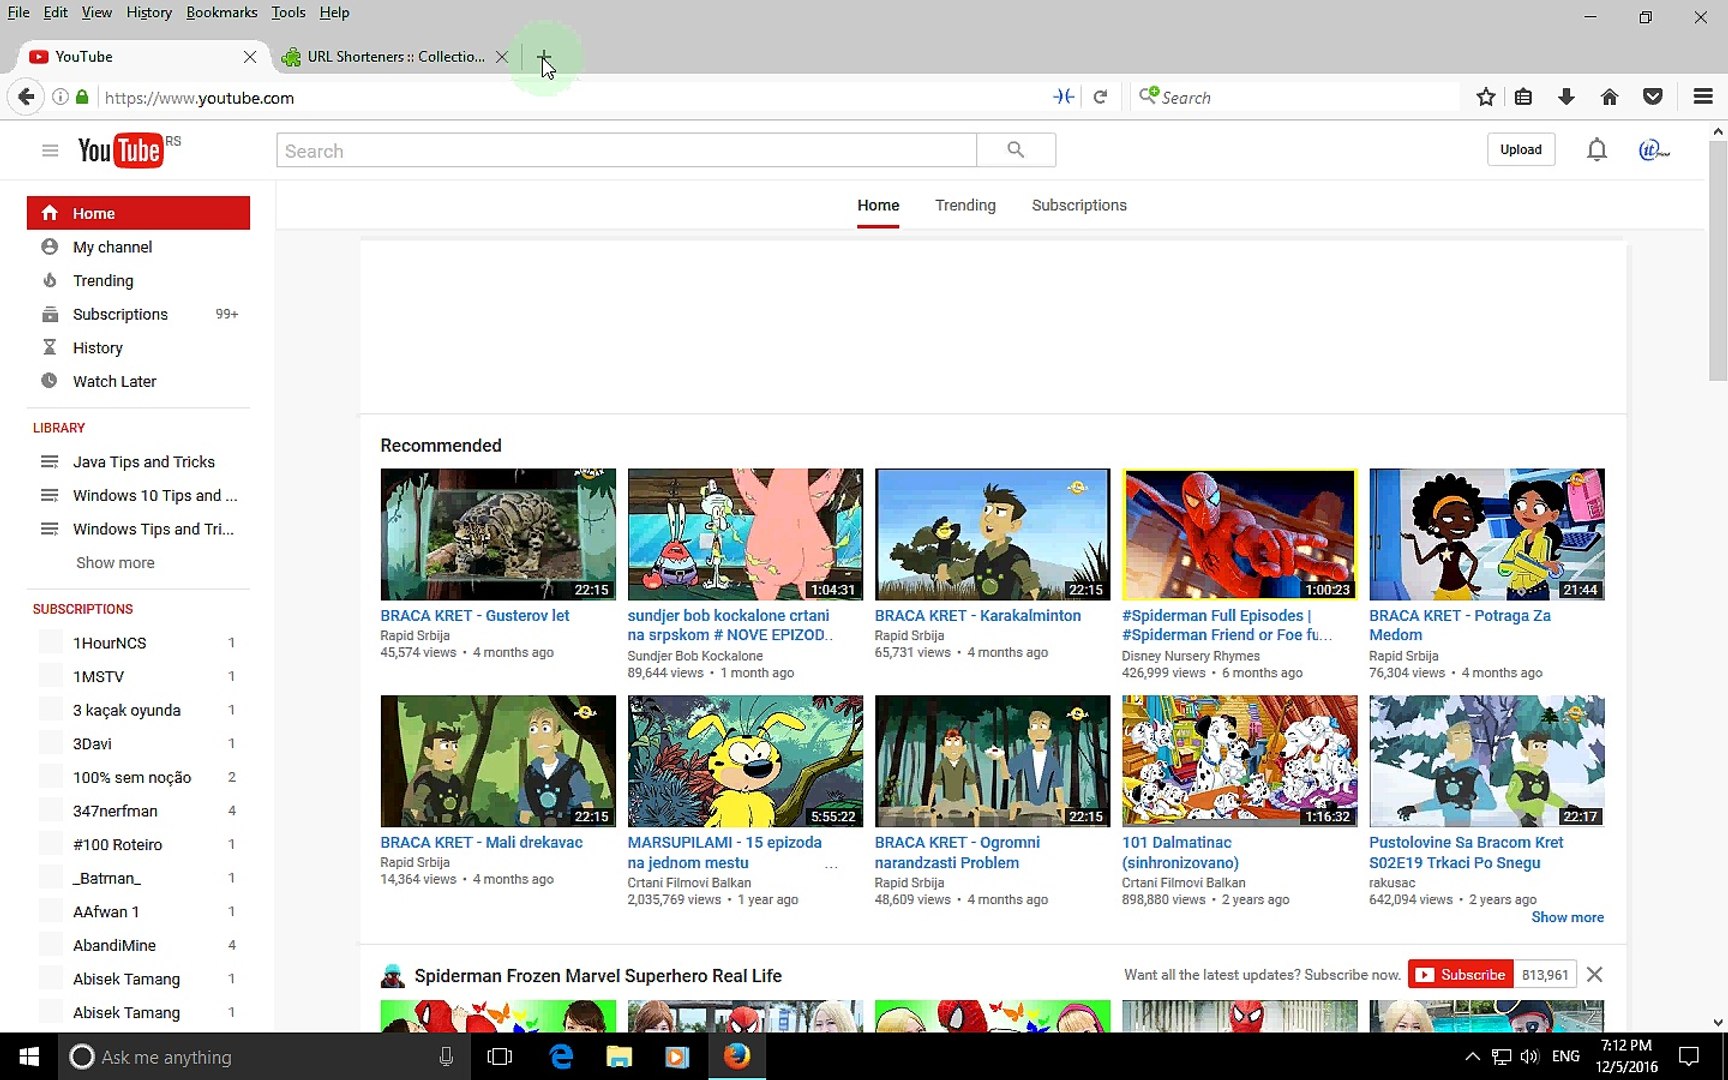Switch to the Trending tab
Screen dimensions: 1728x1080
tap(965, 205)
